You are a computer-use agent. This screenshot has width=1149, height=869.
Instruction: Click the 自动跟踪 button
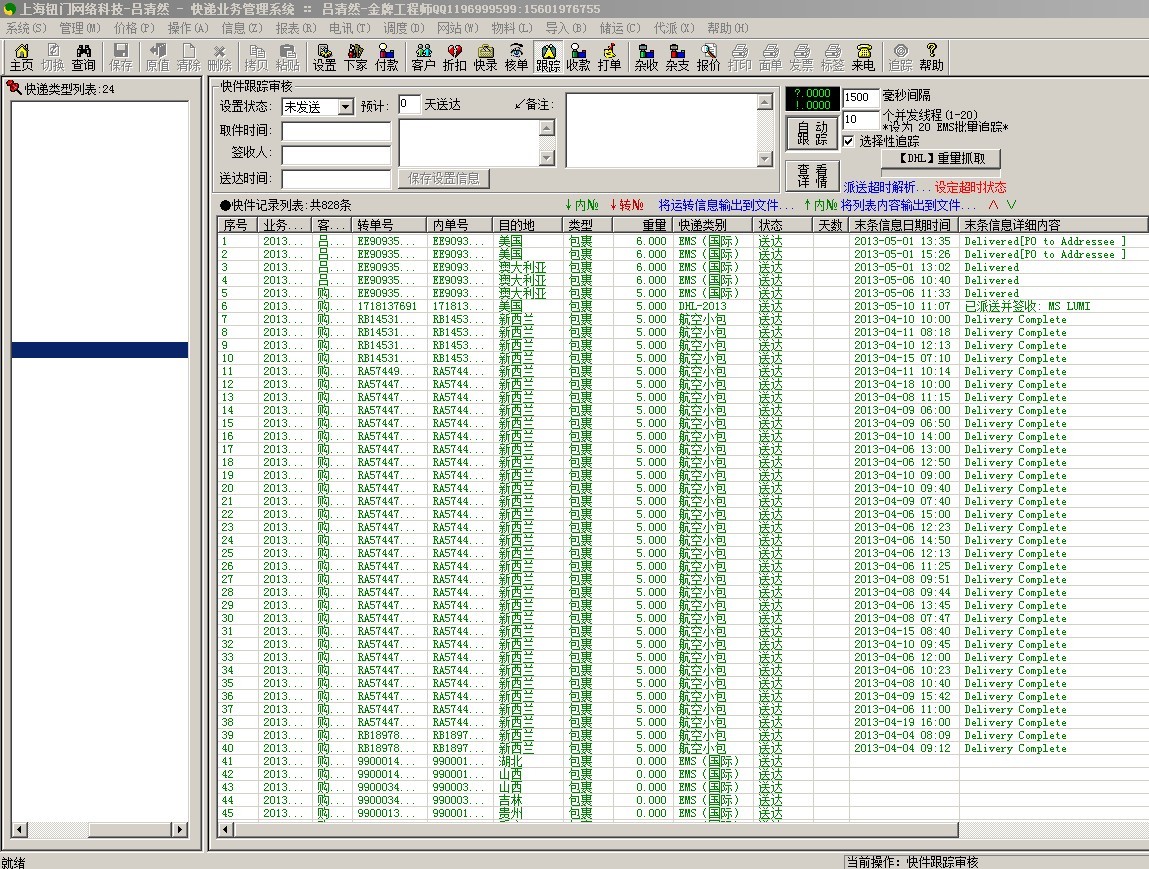tap(811, 134)
